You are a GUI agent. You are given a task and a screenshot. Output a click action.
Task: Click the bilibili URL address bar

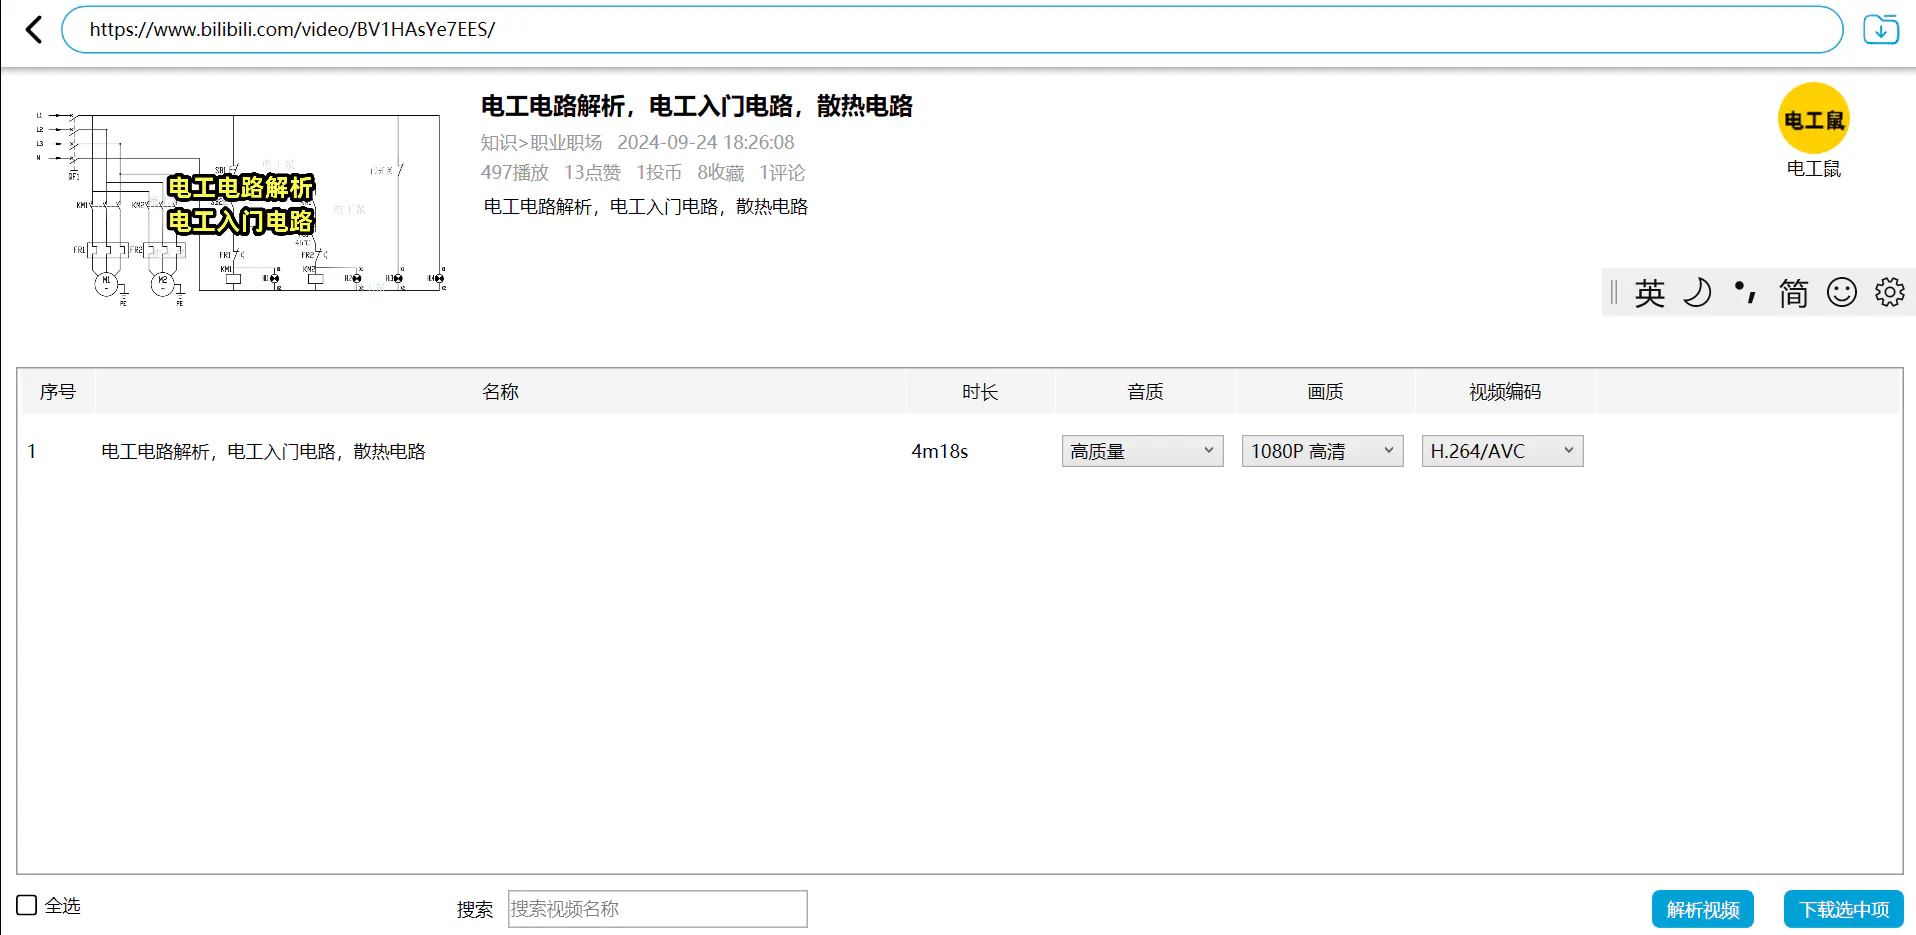[x=950, y=30]
